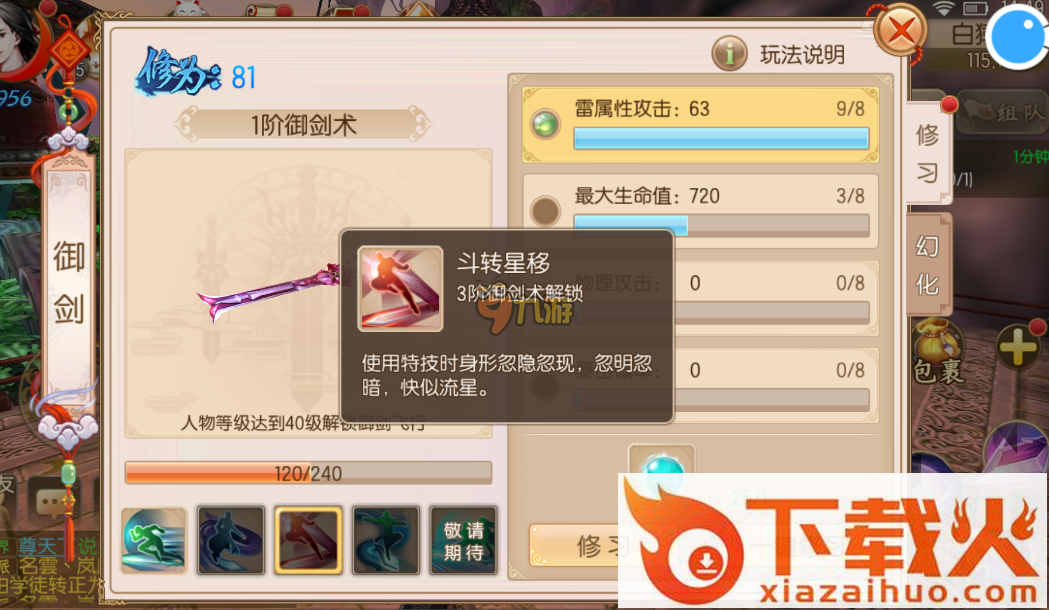This screenshot has height=610, width=1049.
Task: Close the 修为 panel with the red X
Action: pos(900,30)
